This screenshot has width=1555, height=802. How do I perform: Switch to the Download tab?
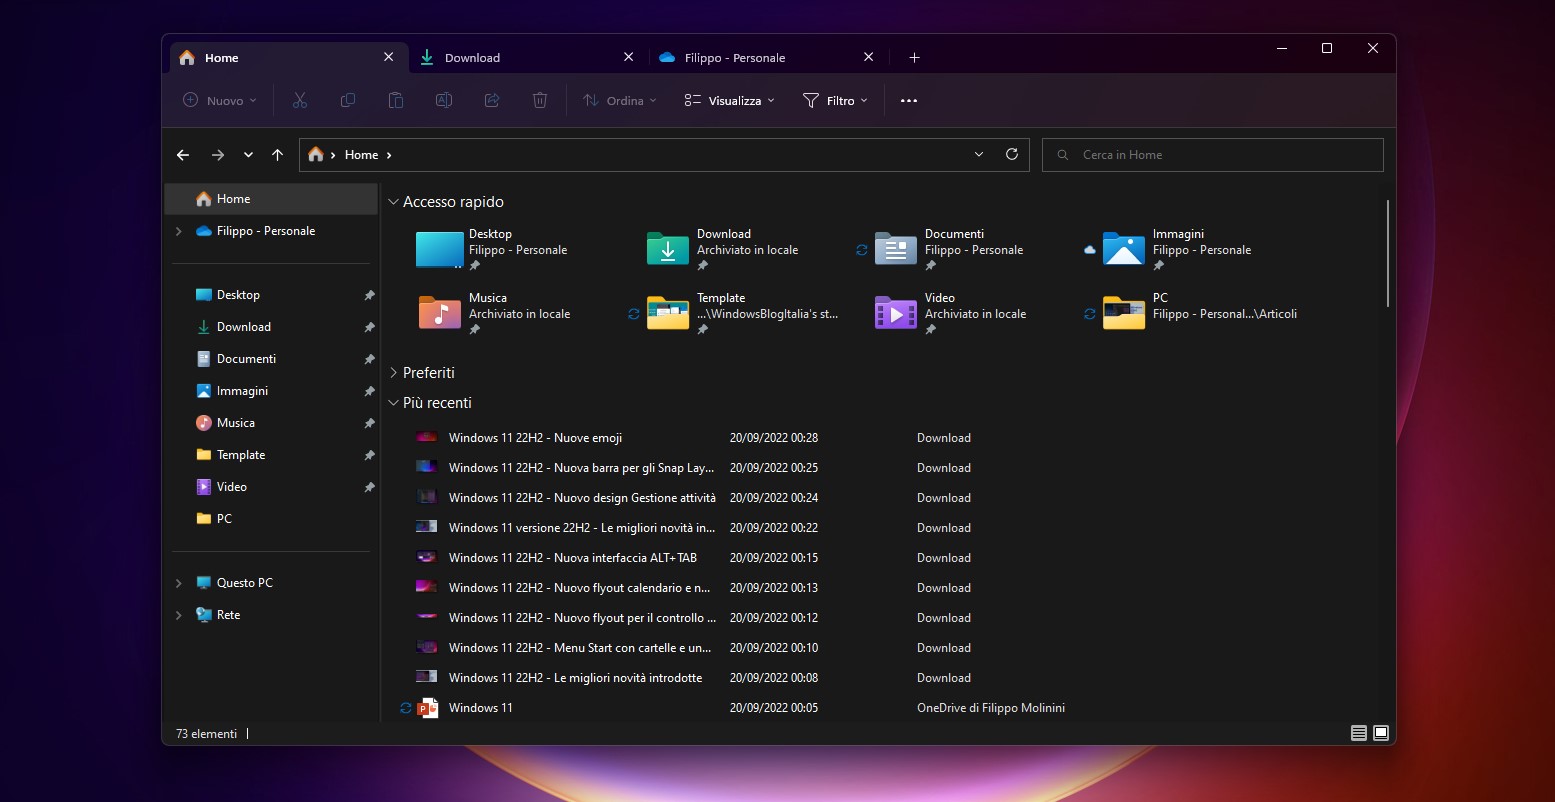point(528,58)
